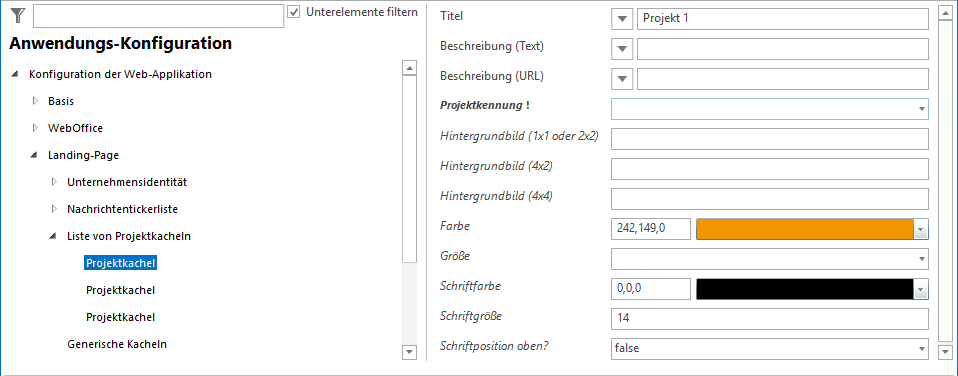This screenshot has width=958, height=376.
Task: Click tree panel scroll up arrow
Action: (409, 67)
